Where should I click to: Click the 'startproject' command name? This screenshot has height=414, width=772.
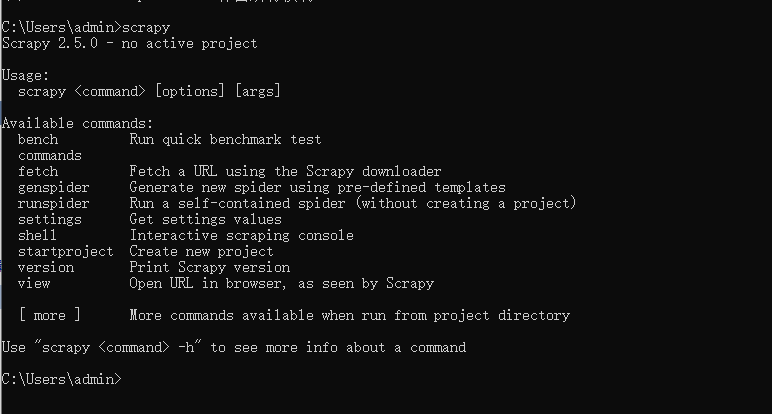click(x=65, y=252)
